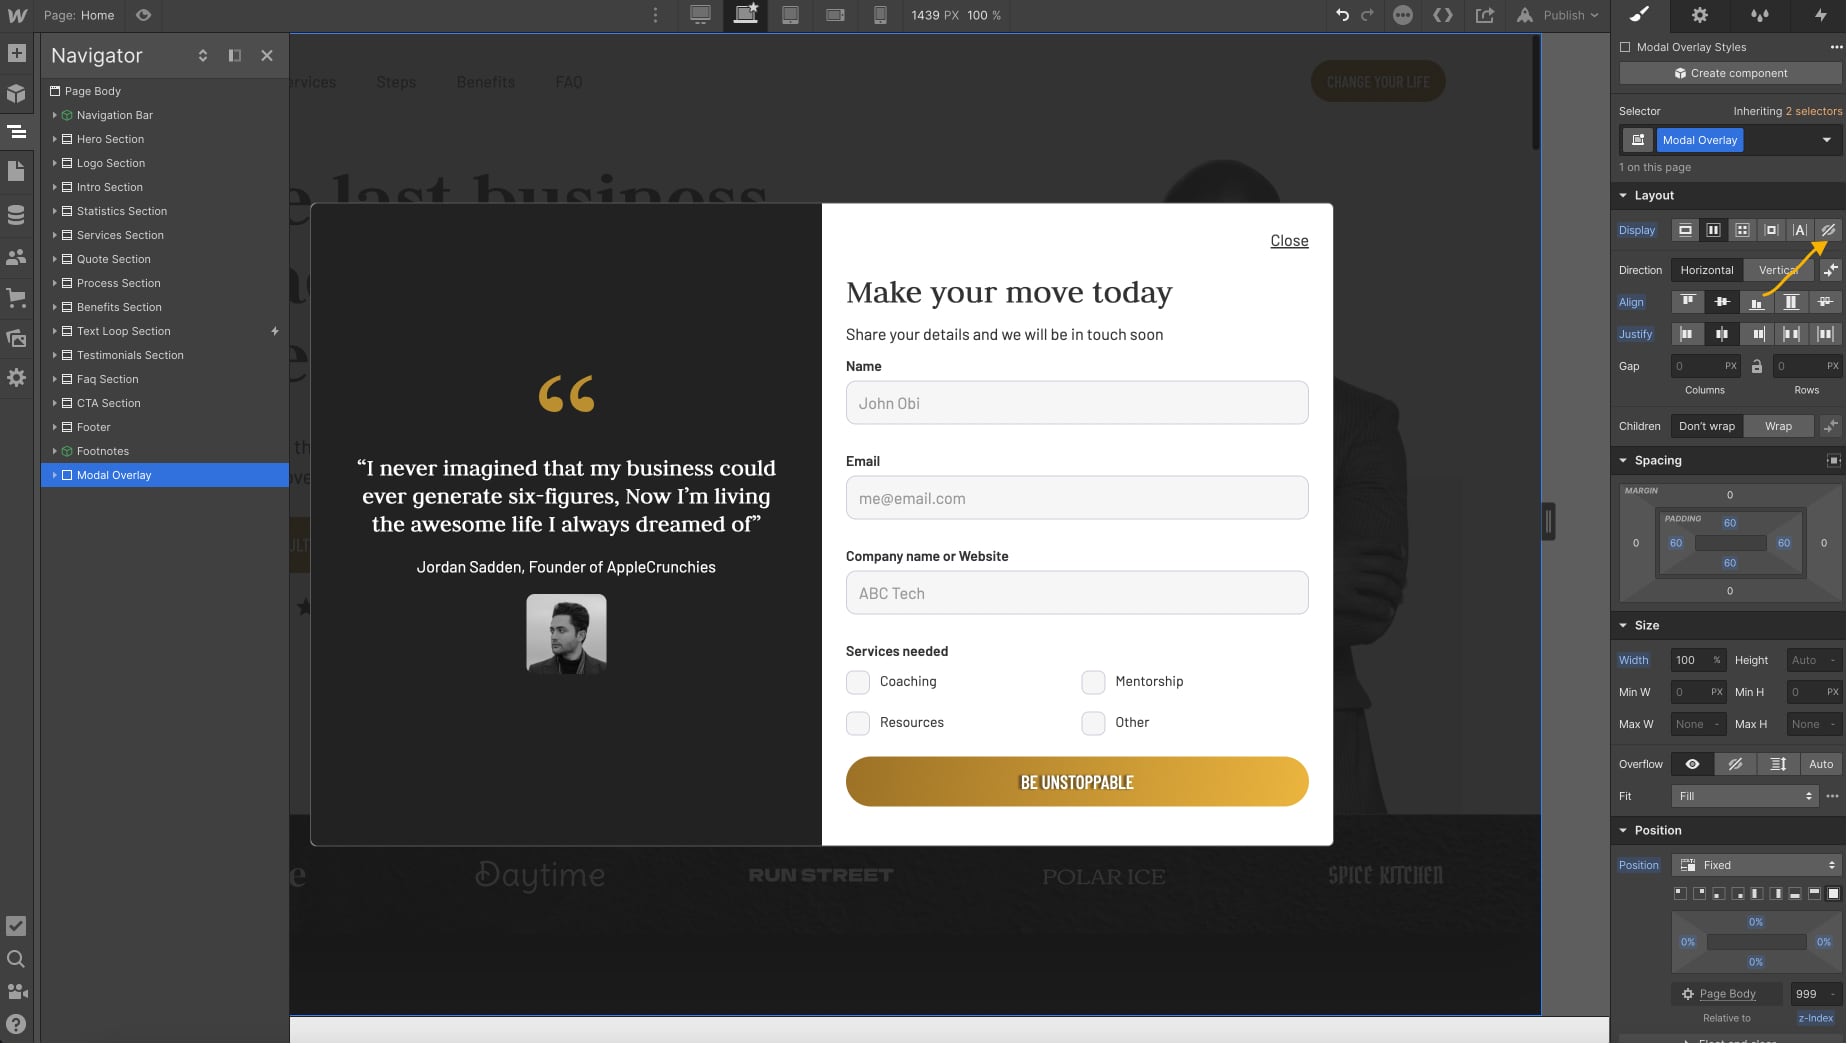Image resolution: width=1847 pixels, height=1047 pixels.
Task: Undo the last change
Action: pyautogui.click(x=1341, y=15)
